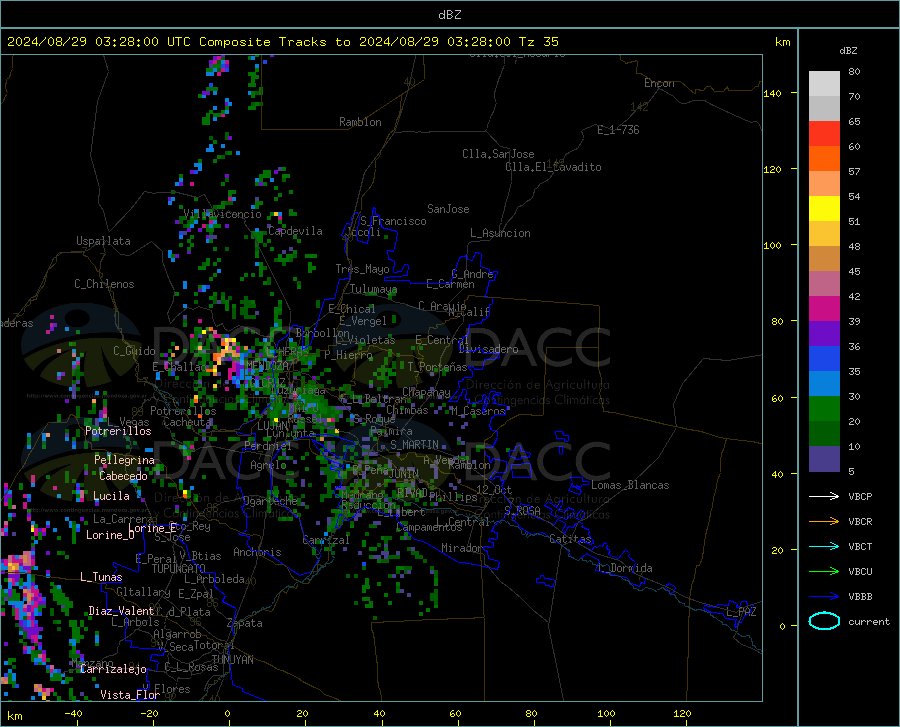Image resolution: width=900 pixels, height=727 pixels.
Task: Click the 'Vista_Flor' map label
Action: coord(130,695)
